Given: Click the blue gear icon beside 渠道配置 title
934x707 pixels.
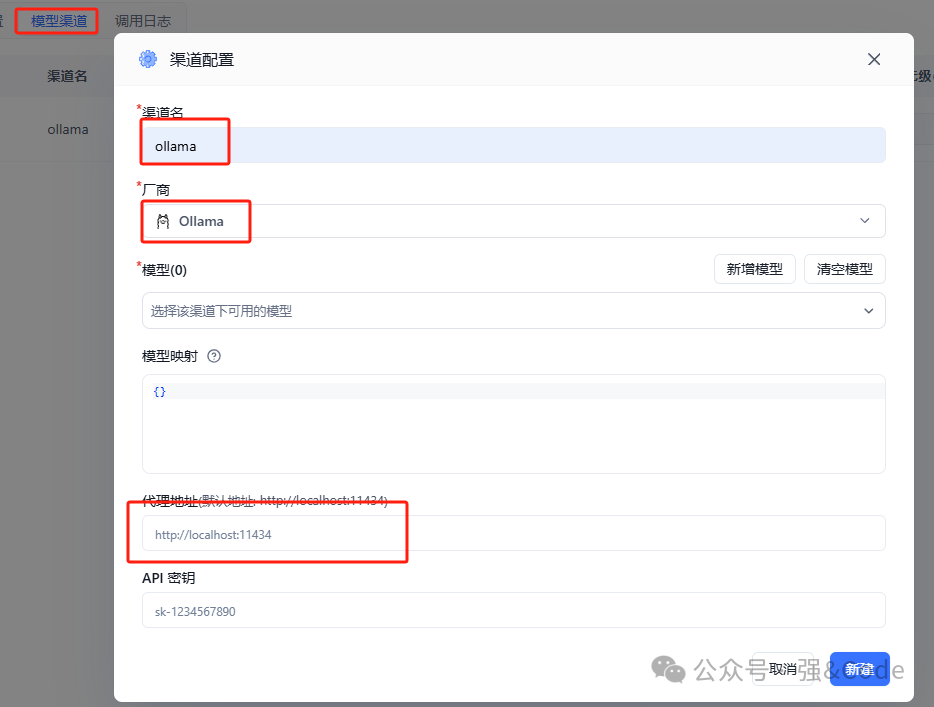Looking at the screenshot, I should point(148,59).
